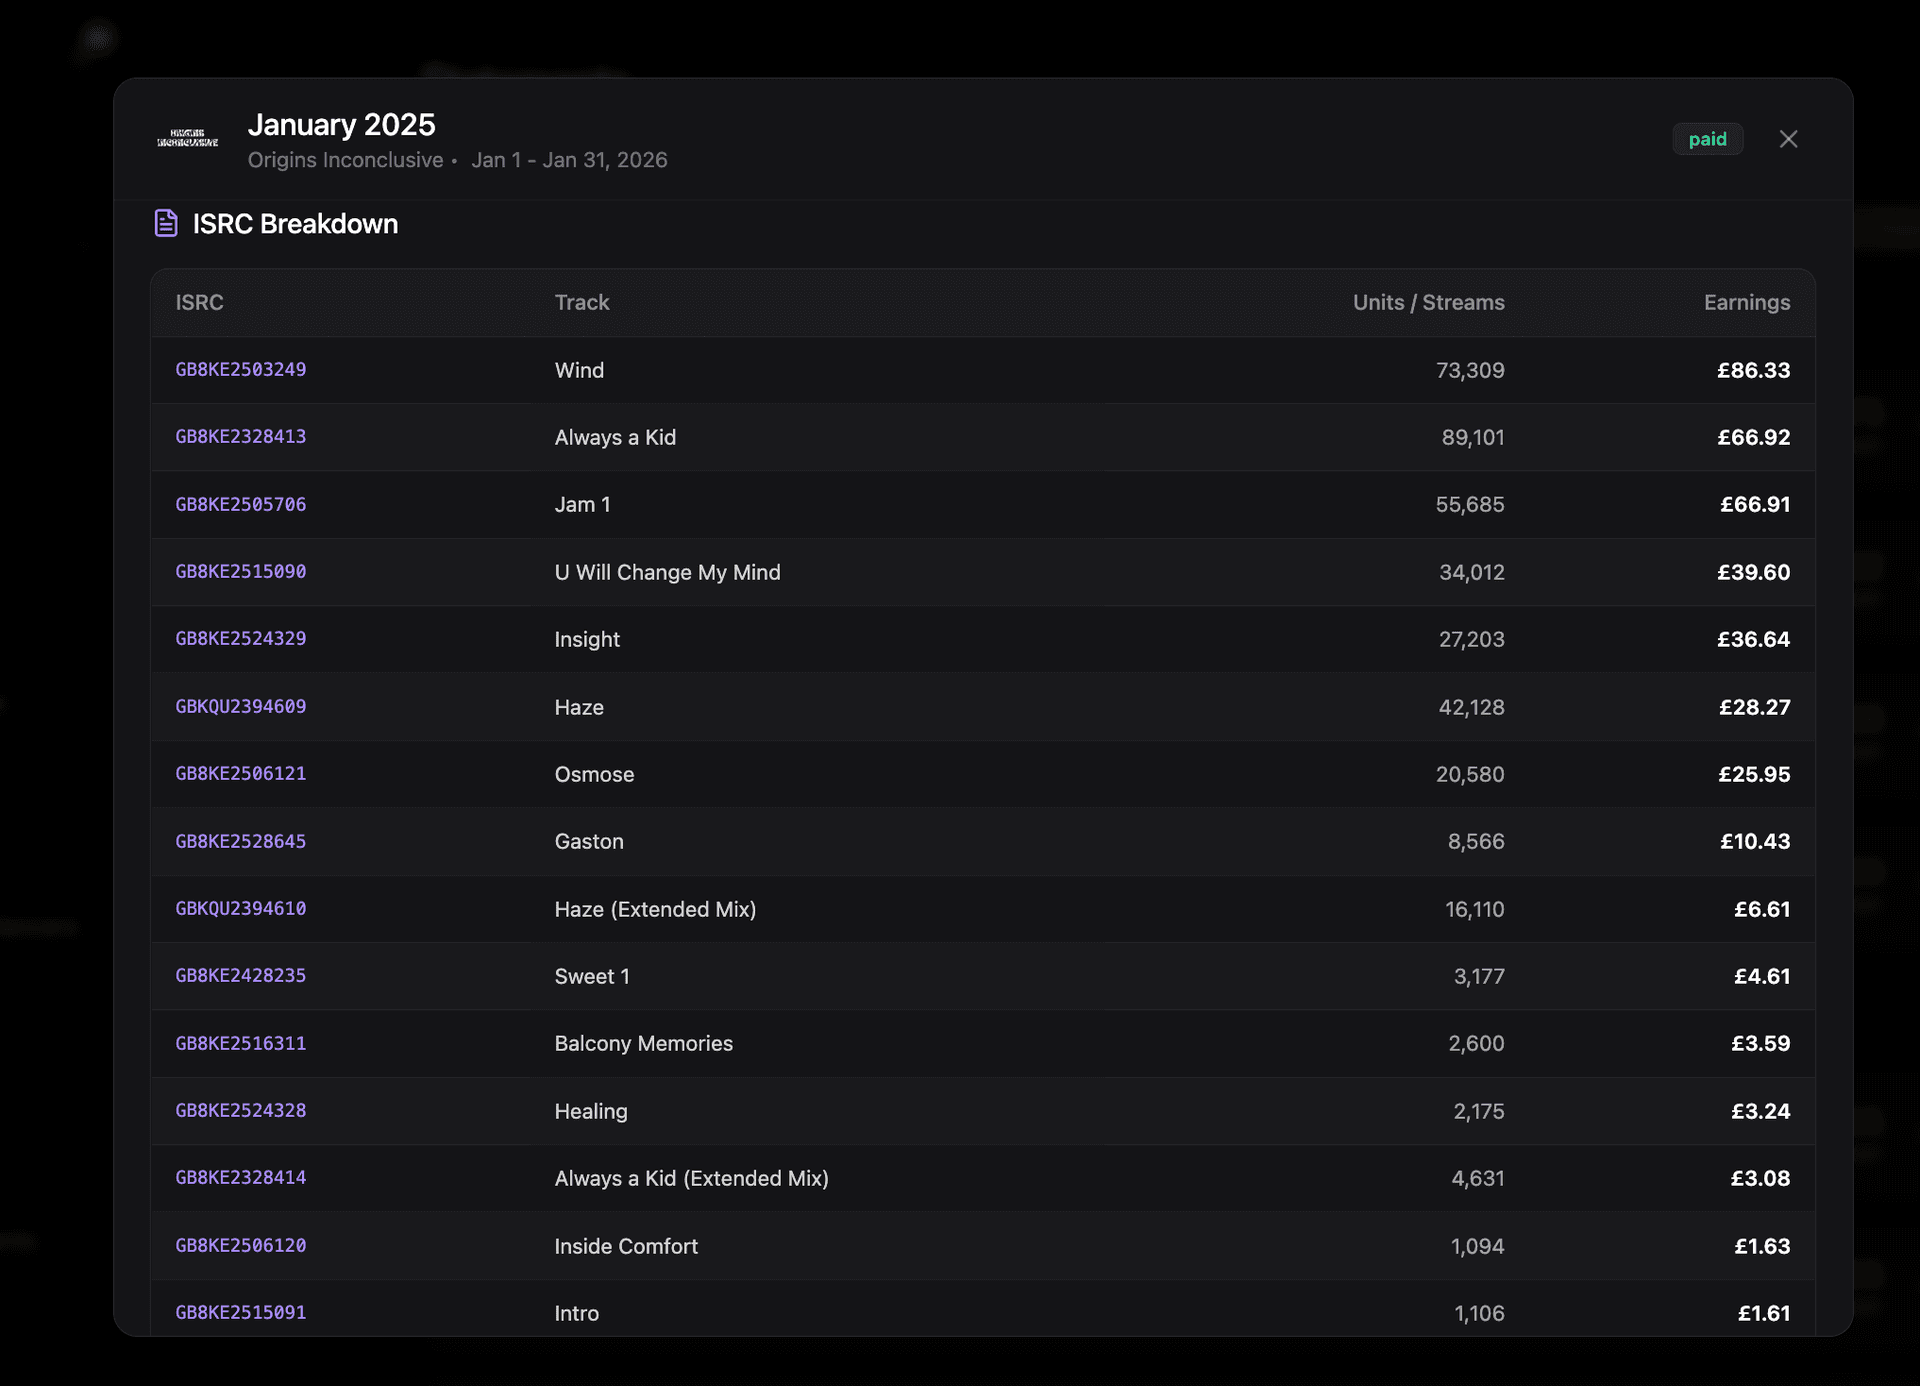The image size is (1920, 1386).
Task: Click the Track column header
Action: click(582, 302)
